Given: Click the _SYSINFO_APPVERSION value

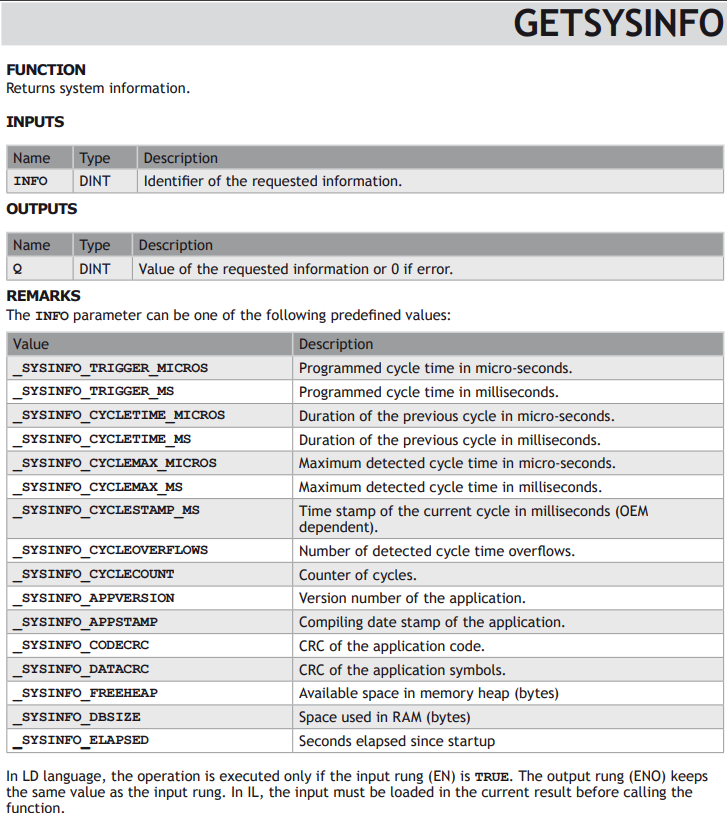Looking at the screenshot, I should 94,598.
